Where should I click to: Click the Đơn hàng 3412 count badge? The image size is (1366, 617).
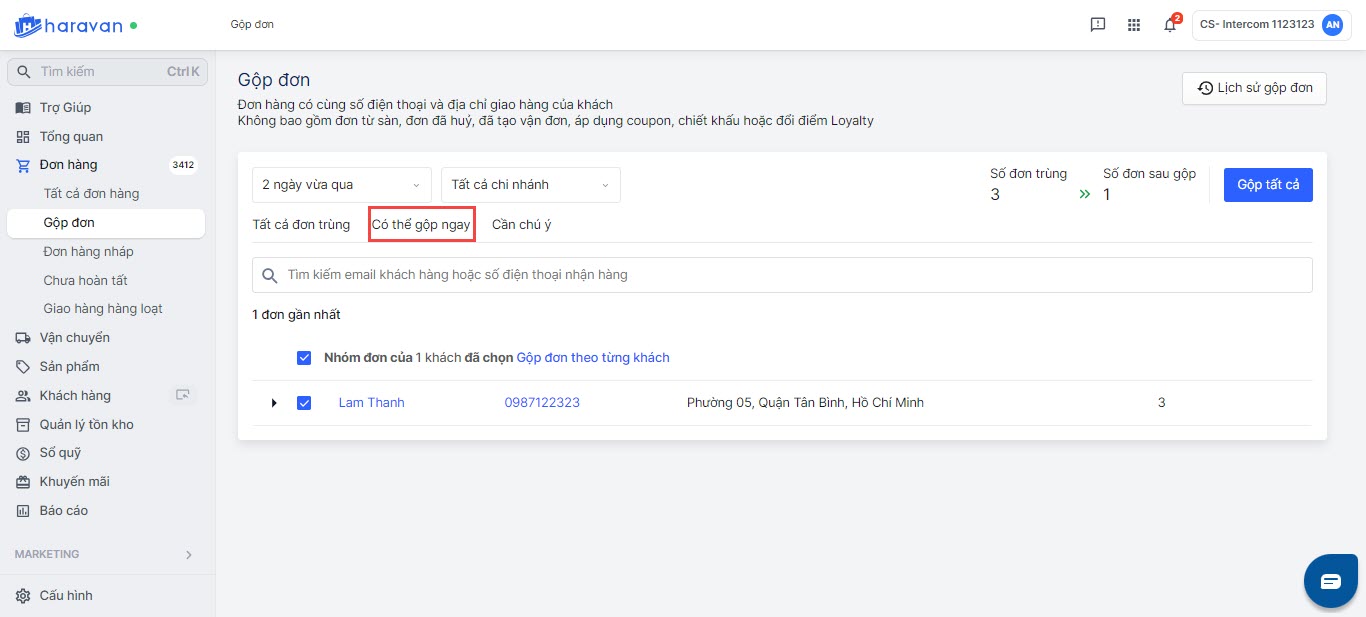coord(183,165)
